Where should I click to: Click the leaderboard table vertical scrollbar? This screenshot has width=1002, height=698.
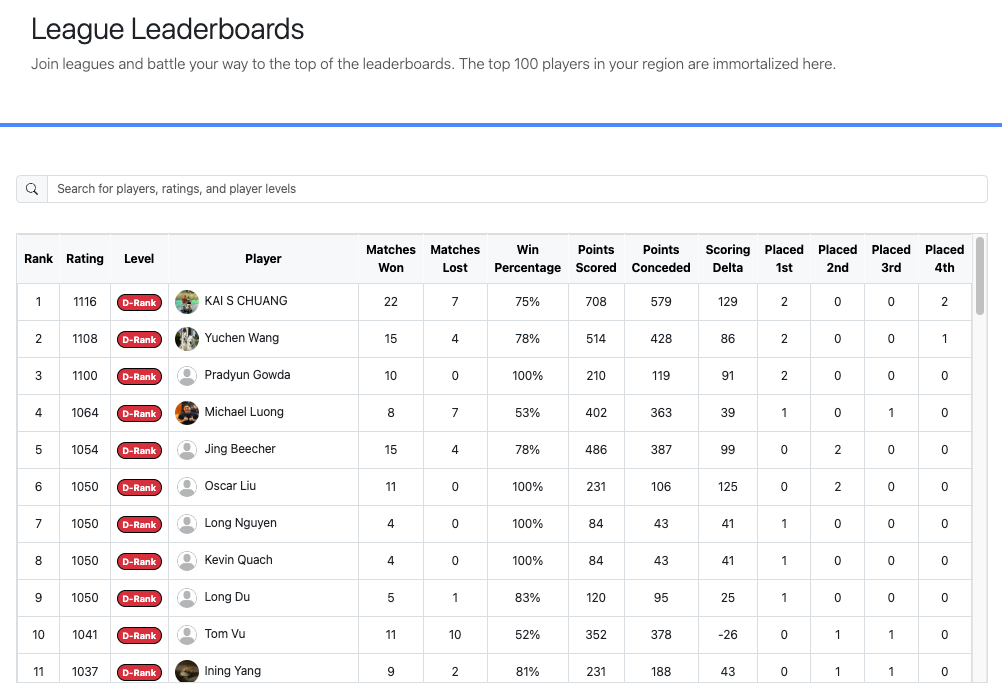[980, 277]
